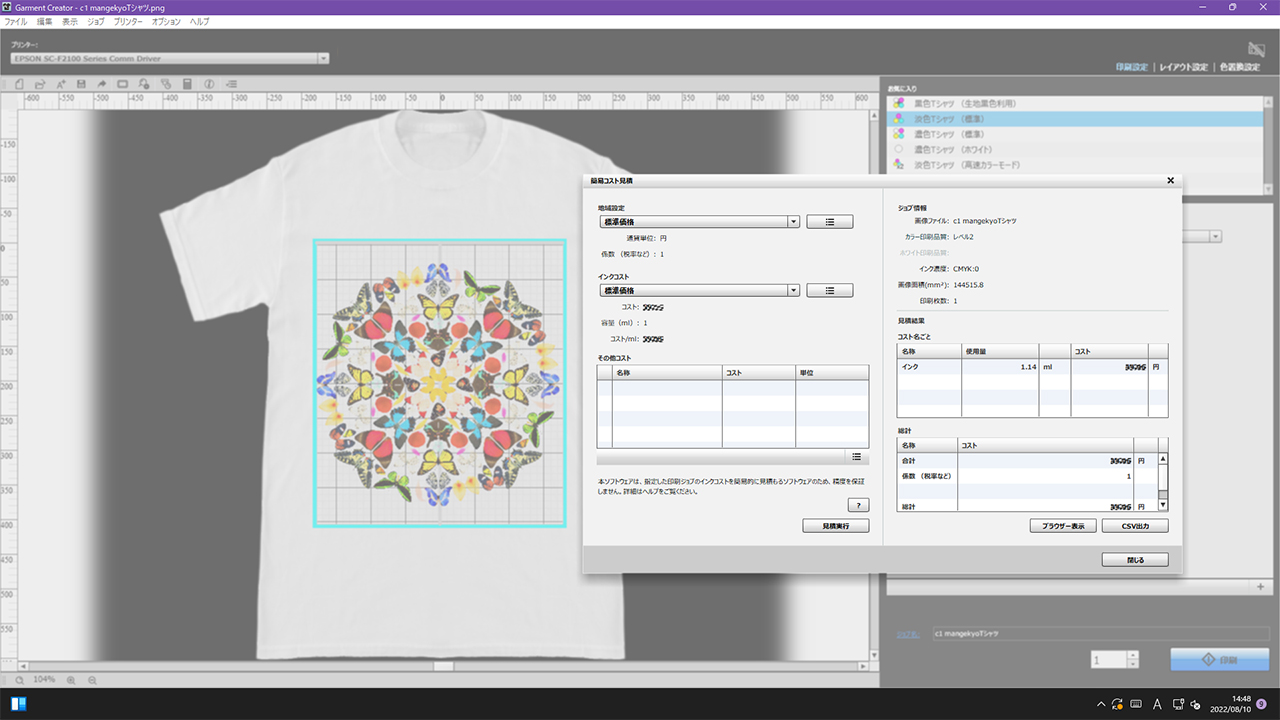The width and height of the screenshot is (1280, 720).
Task: Expand the 地域設定 標準価格 dropdown
Action: pyautogui.click(x=793, y=222)
